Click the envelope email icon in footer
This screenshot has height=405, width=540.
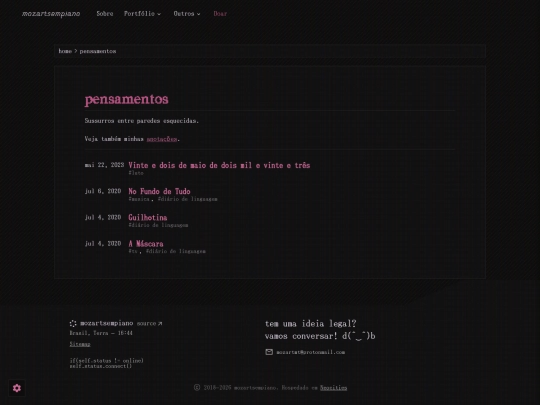pos(269,352)
